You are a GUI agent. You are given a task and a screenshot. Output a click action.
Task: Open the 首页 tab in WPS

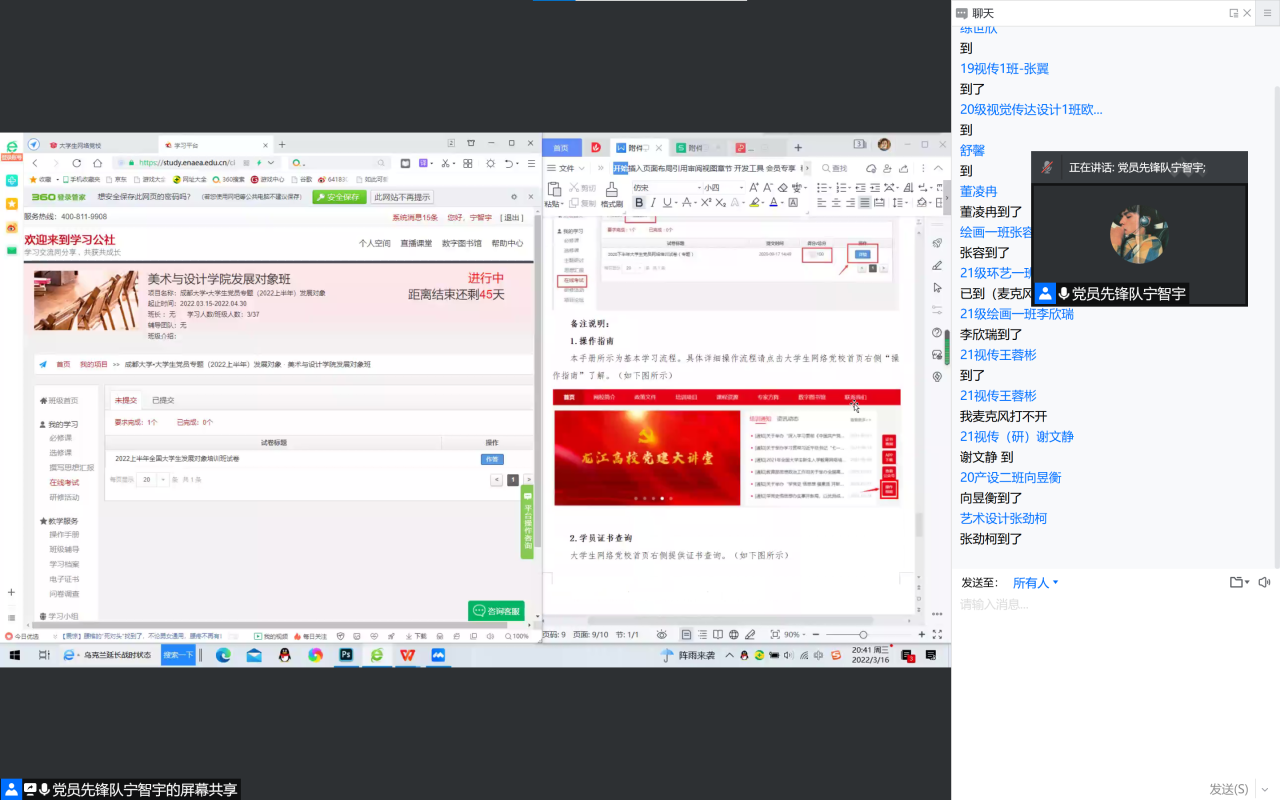562,147
